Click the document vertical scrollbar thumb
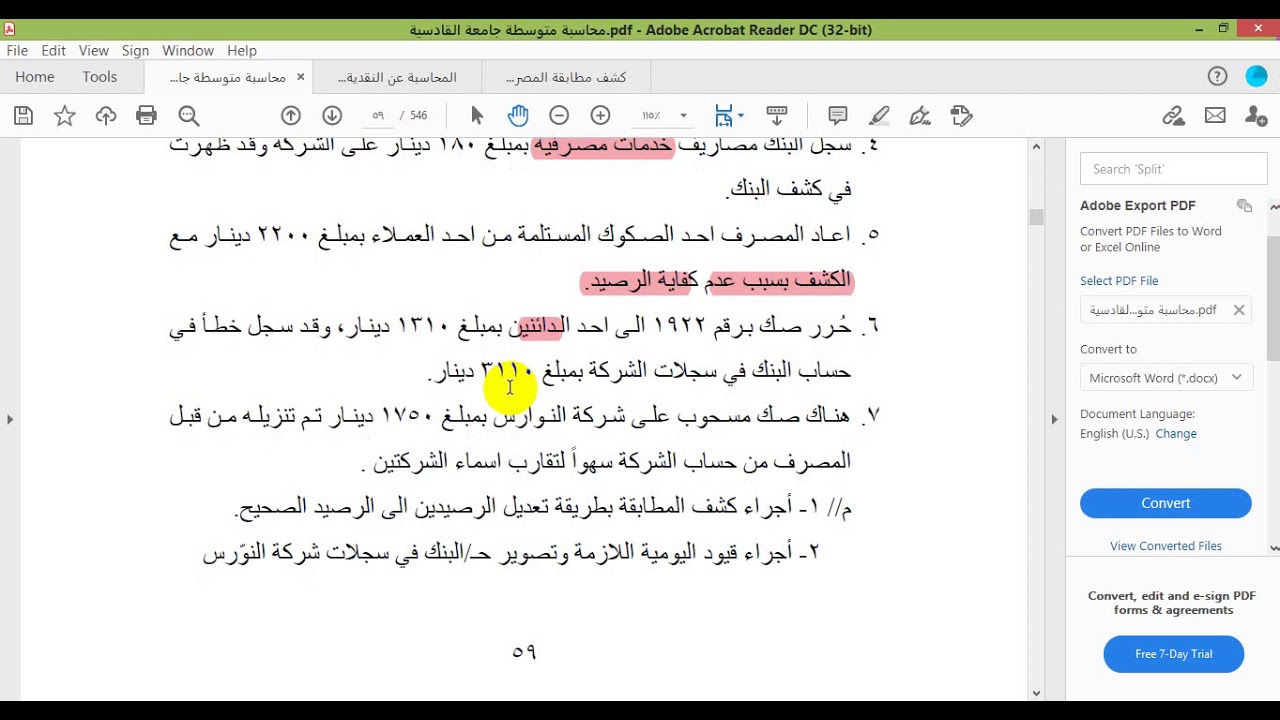The image size is (1280, 720). (1036, 217)
